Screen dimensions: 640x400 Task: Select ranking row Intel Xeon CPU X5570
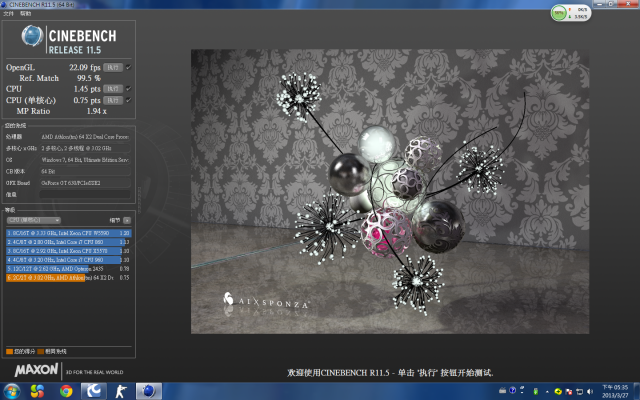(68, 251)
